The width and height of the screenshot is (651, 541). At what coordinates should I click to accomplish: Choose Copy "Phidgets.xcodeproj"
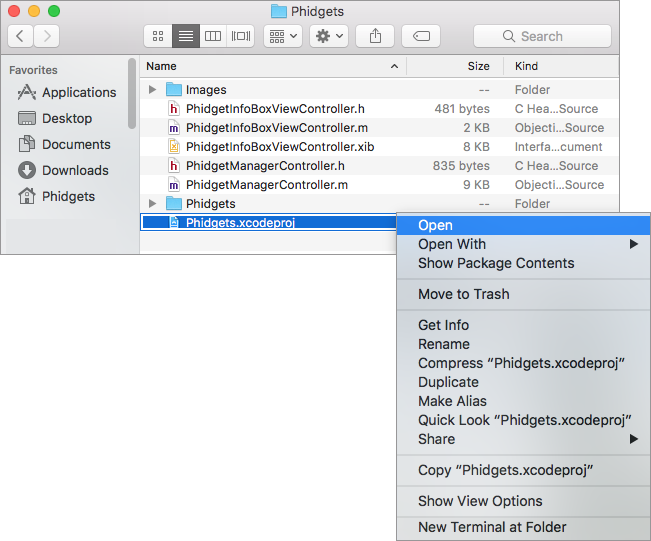pyautogui.click(x=524, y=470)
